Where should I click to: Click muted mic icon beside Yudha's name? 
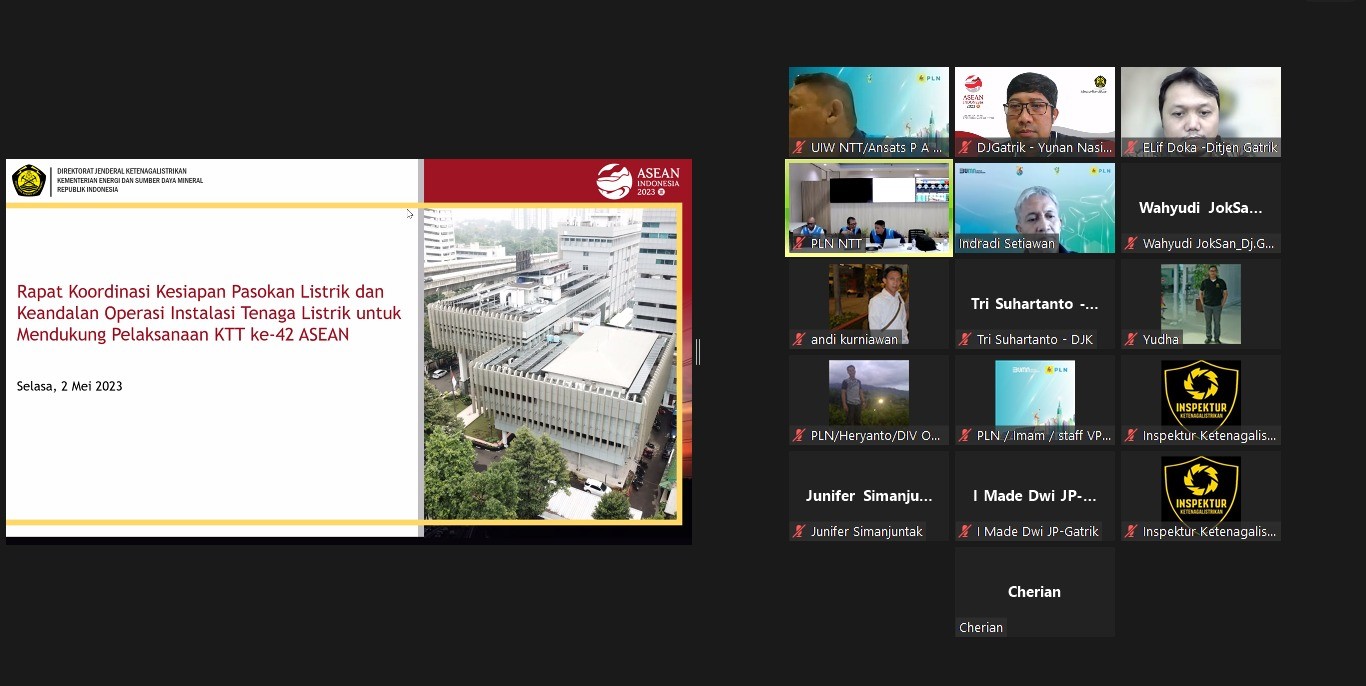pyautogui.click(x=1131, y=340)
